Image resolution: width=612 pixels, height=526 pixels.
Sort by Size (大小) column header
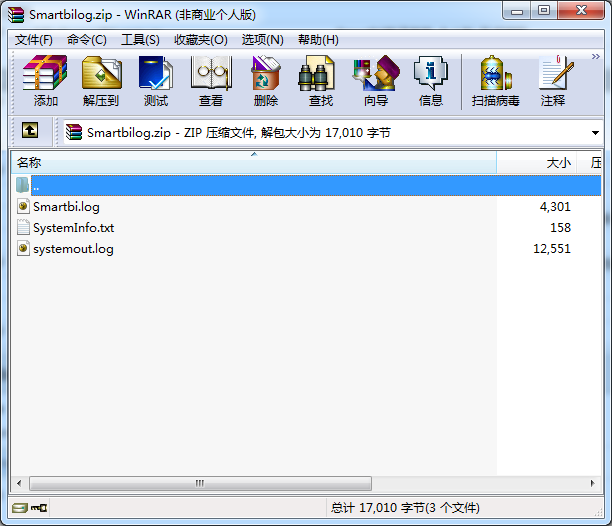tap(536, 162)
